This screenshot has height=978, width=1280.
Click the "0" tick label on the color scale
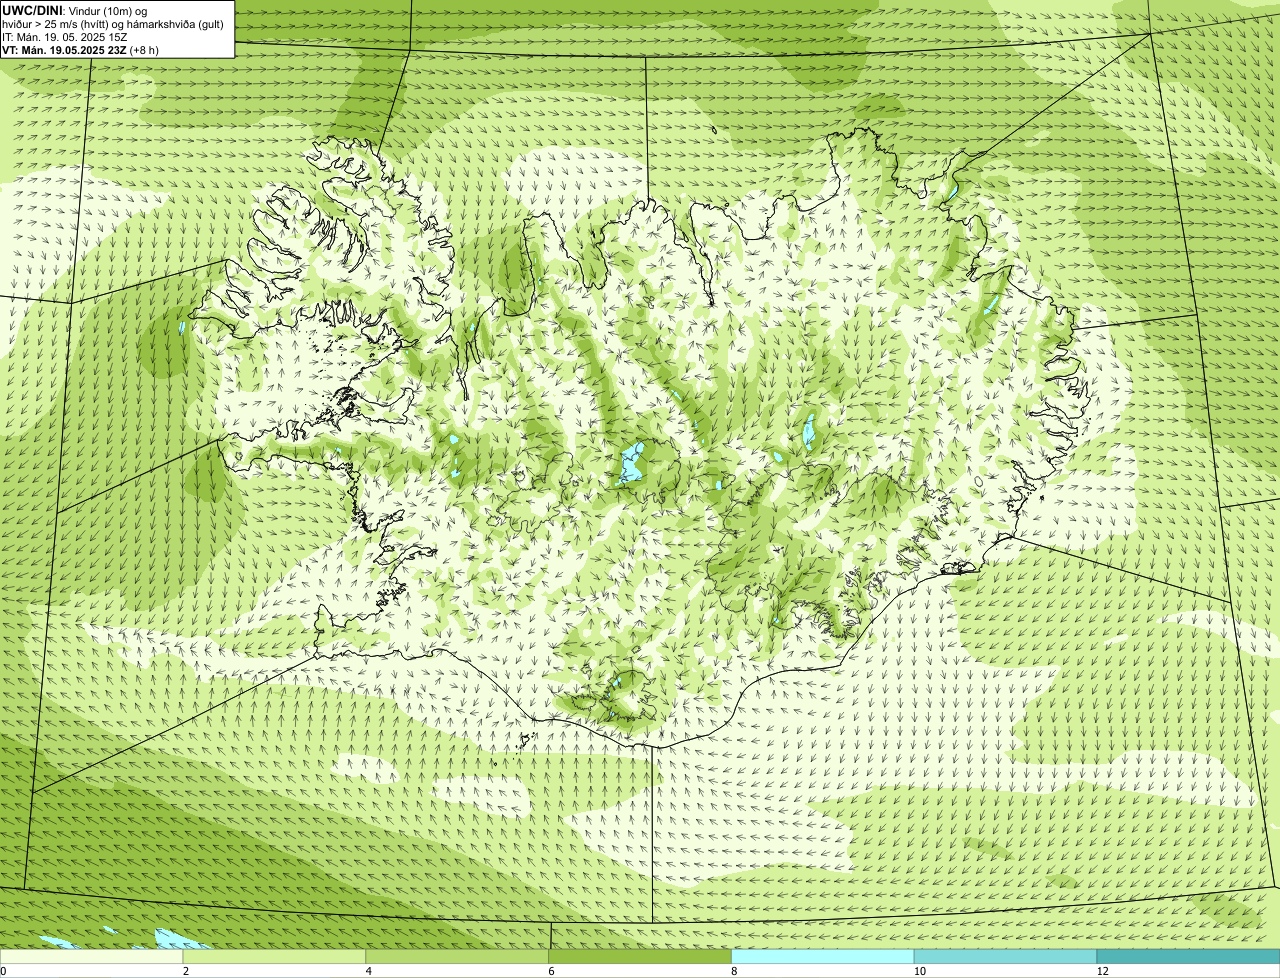(x=3, y=971)
